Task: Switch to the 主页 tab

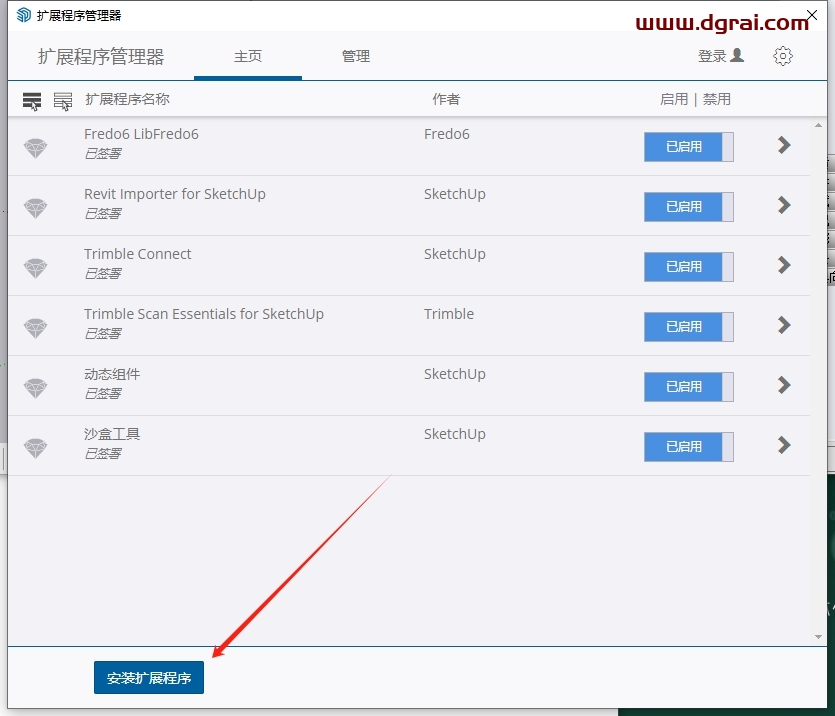Action: (x=248, y=56)
